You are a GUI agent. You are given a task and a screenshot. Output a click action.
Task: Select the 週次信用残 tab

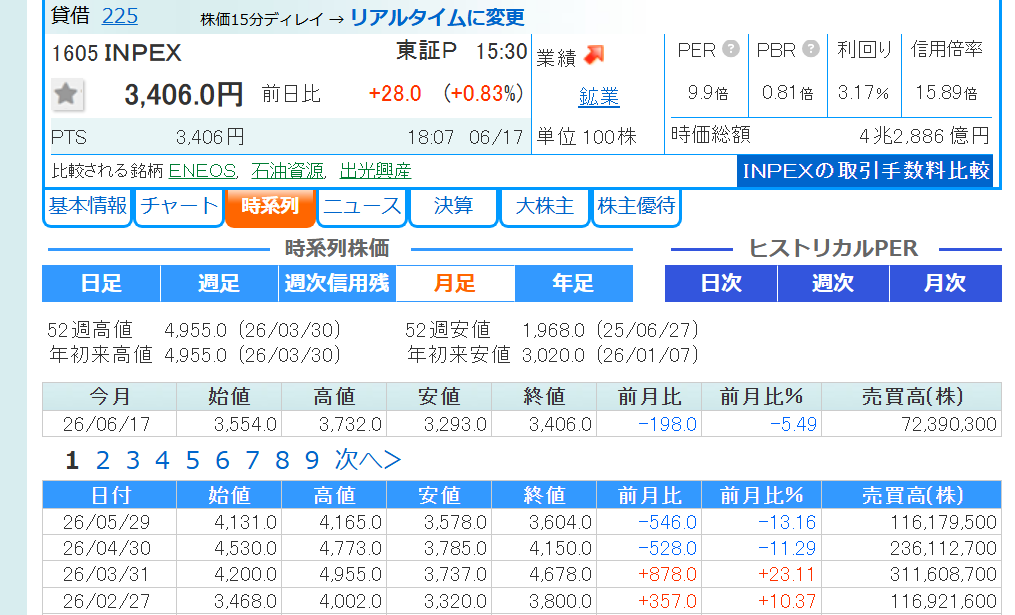(x=337, y=284)
